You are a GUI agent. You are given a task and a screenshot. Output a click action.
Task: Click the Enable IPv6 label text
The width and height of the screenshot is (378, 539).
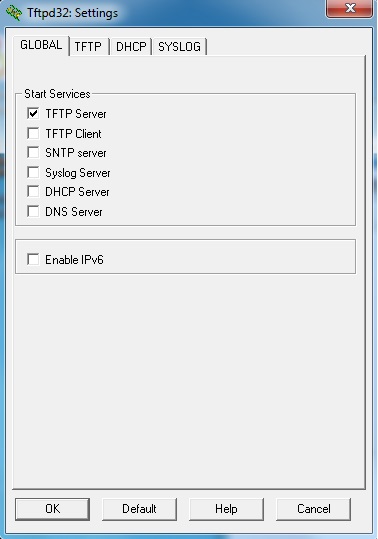pos(74,260)
